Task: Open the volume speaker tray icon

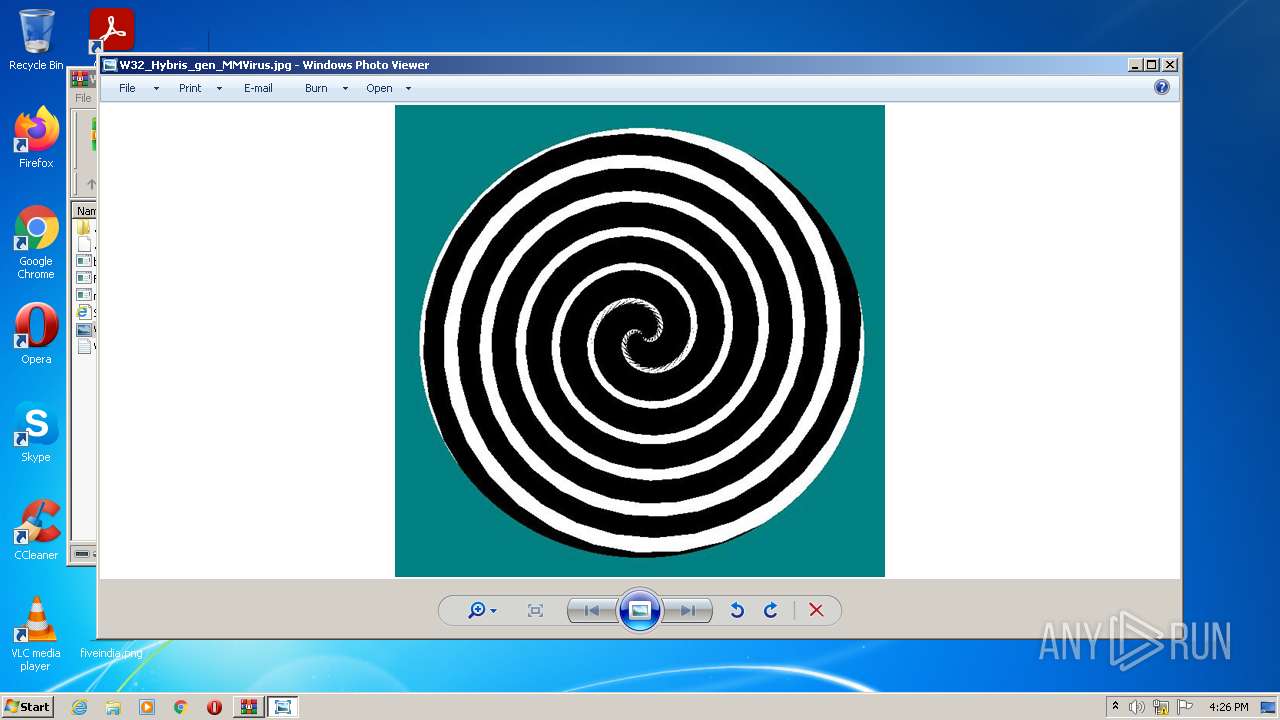Action: click(1137, 707)
